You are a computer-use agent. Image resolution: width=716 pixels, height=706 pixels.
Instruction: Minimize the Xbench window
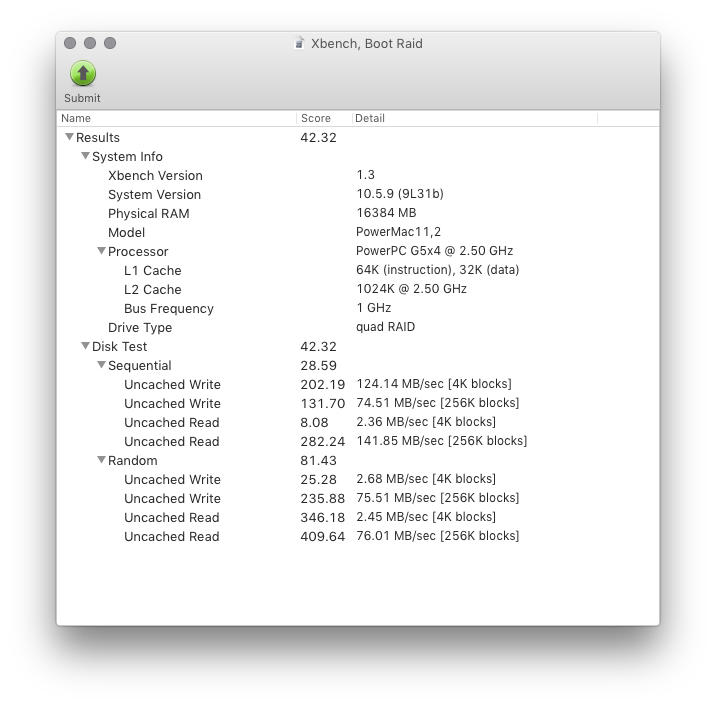click(x=90, y=43)
